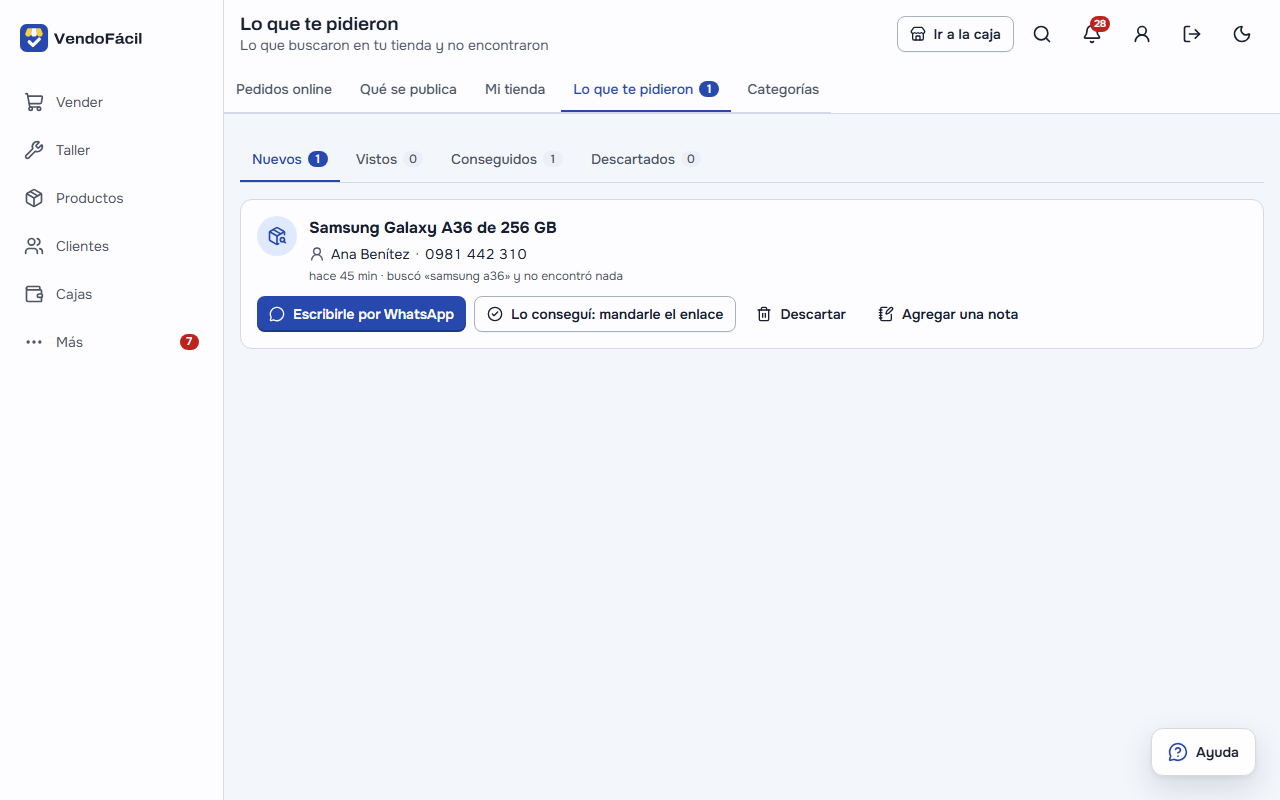The height and width of the screenshot is (800, 1280).
Task: Click Agregar una nota button
Action: pyautogui.click(x=948, y=314)
